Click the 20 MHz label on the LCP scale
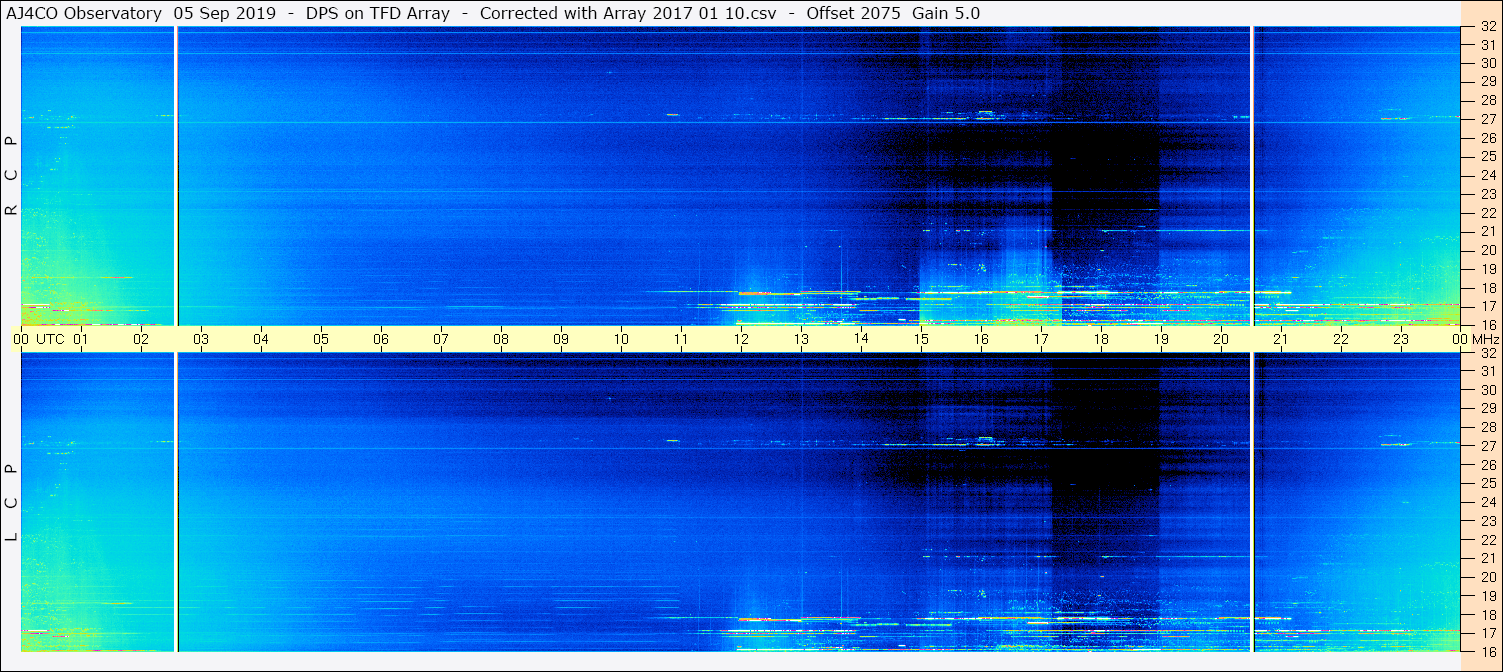Viewport: 1503px width, 672px height. tap(1488, 577)
